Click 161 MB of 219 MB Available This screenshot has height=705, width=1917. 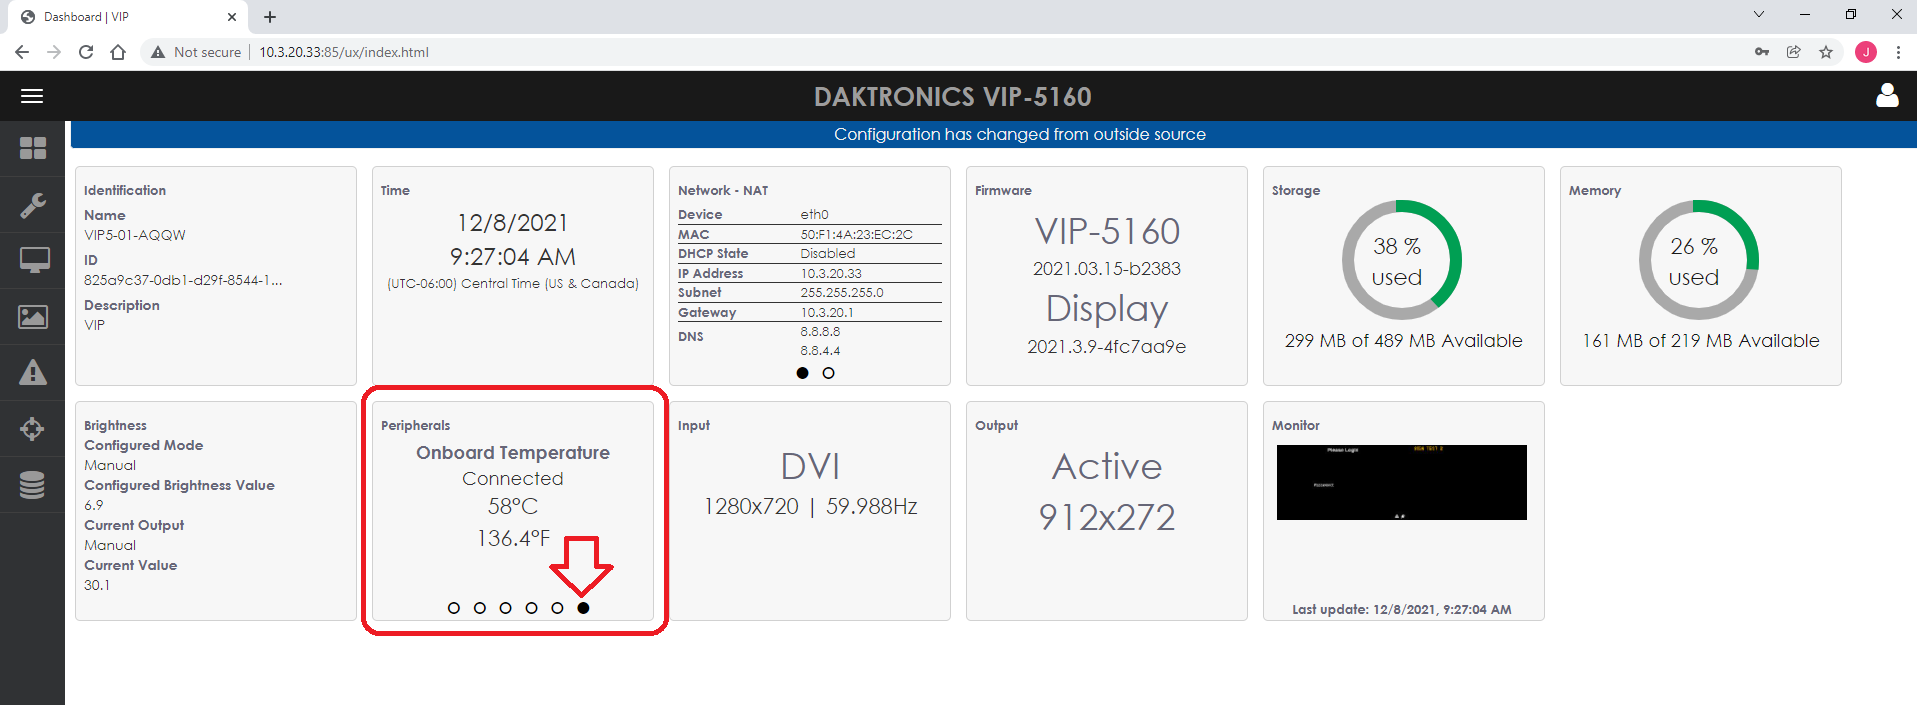pyautogui.click(x=1701, y=341)
